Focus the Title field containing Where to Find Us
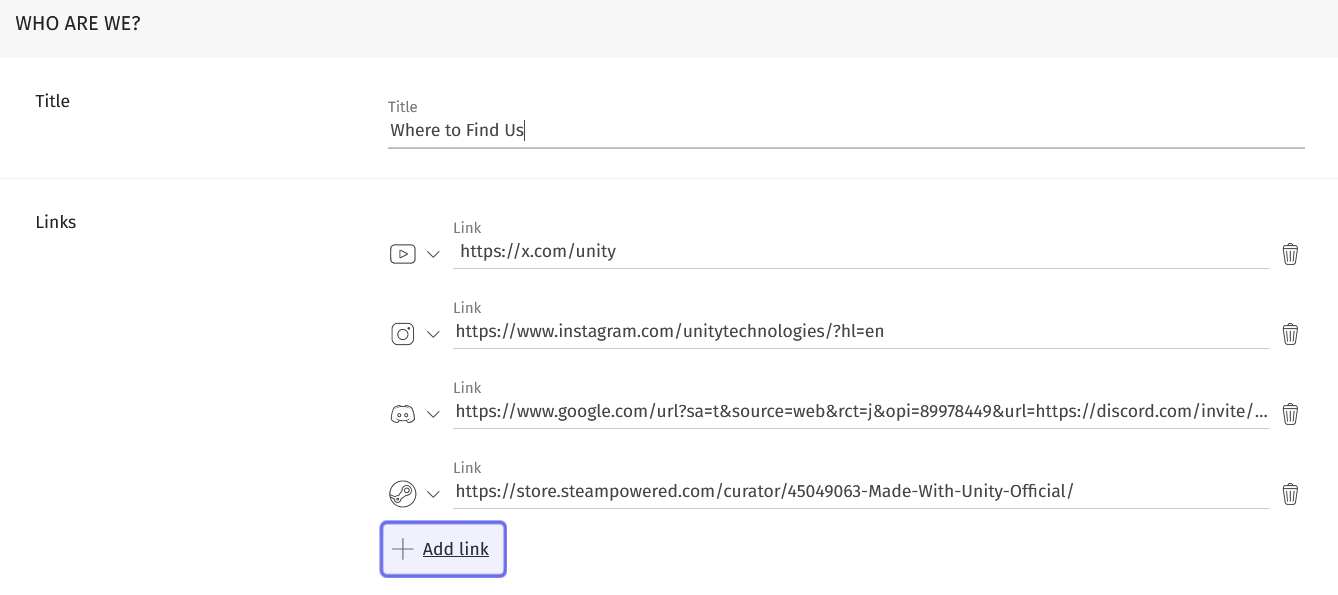Viewport: 1338px width, 595px height. (845, 131)
